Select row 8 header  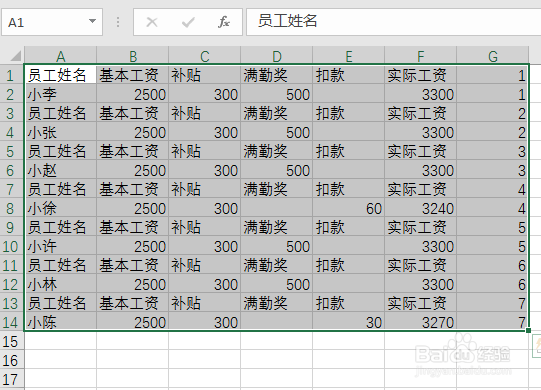(x=12, y=208)
